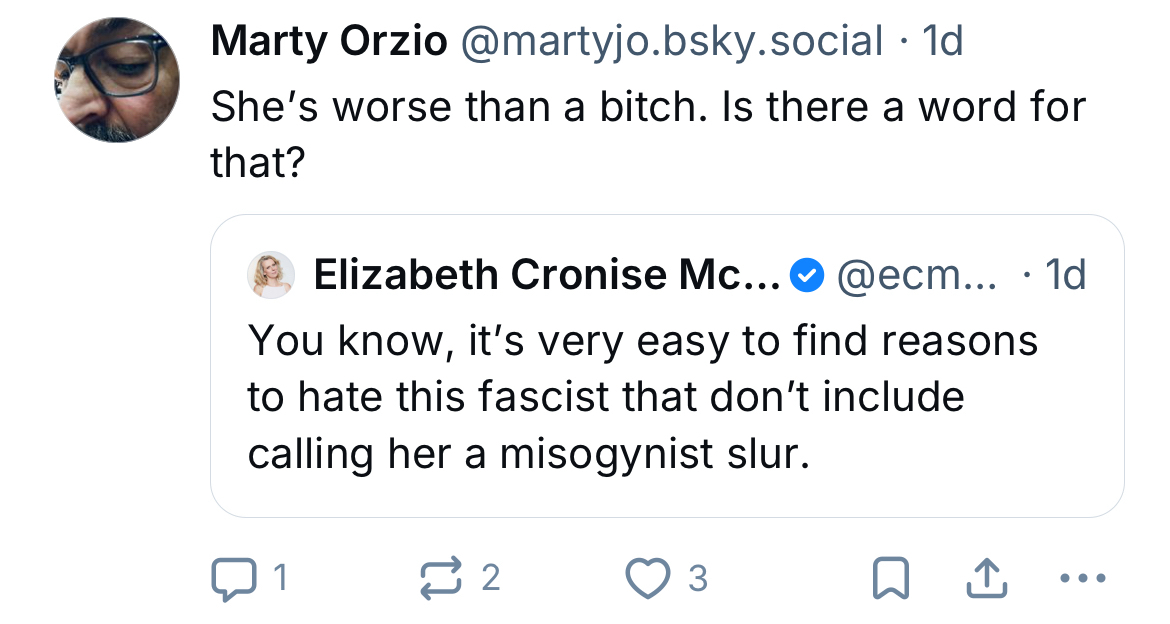Click the like count number 3
The width and height of the screenshot is (1170, 624).
point(698,578)
